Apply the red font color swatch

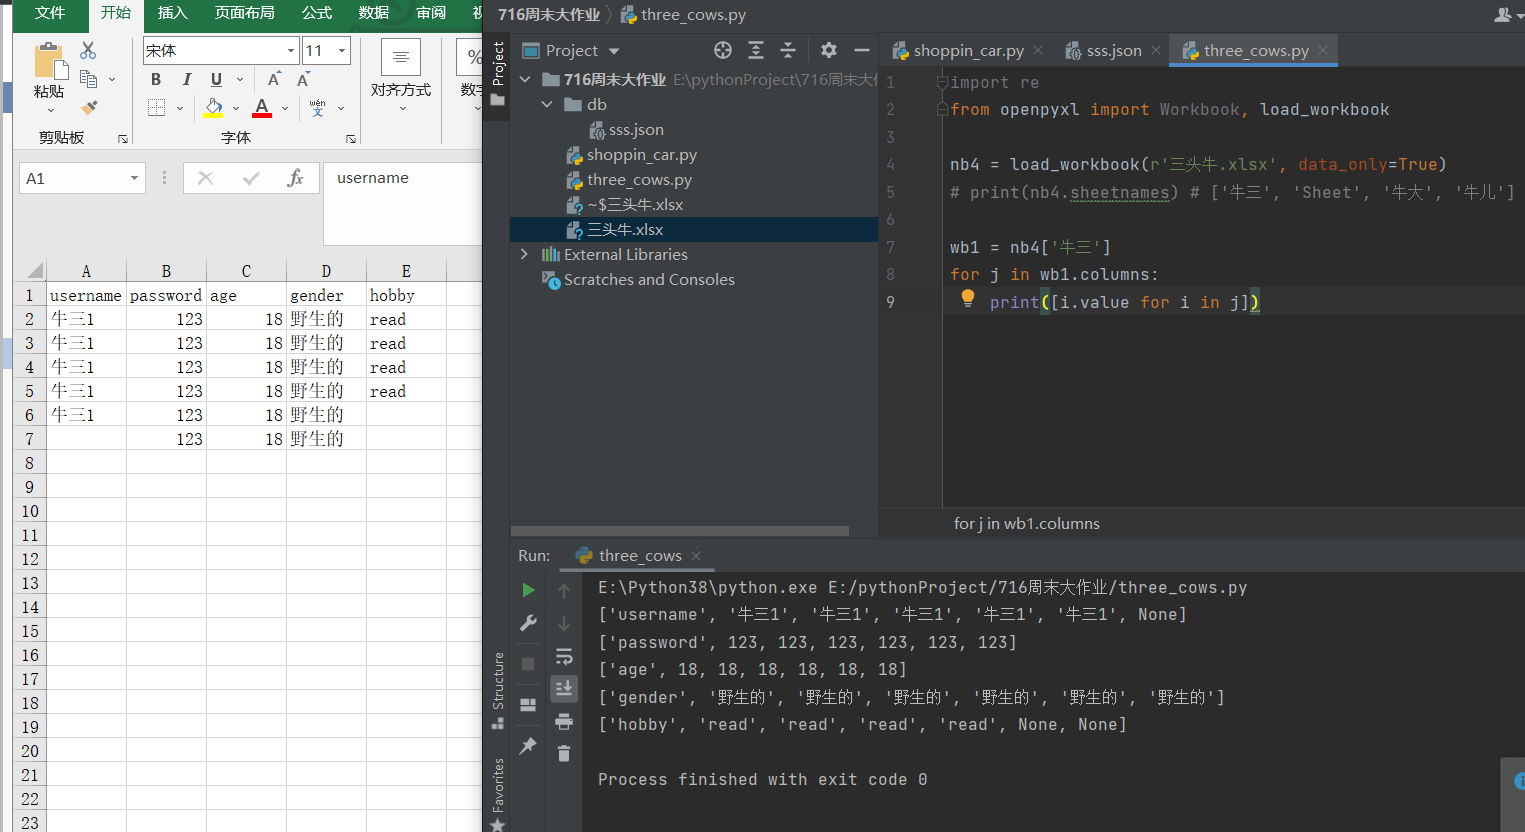pyautogui.click(x=262, y=107)
